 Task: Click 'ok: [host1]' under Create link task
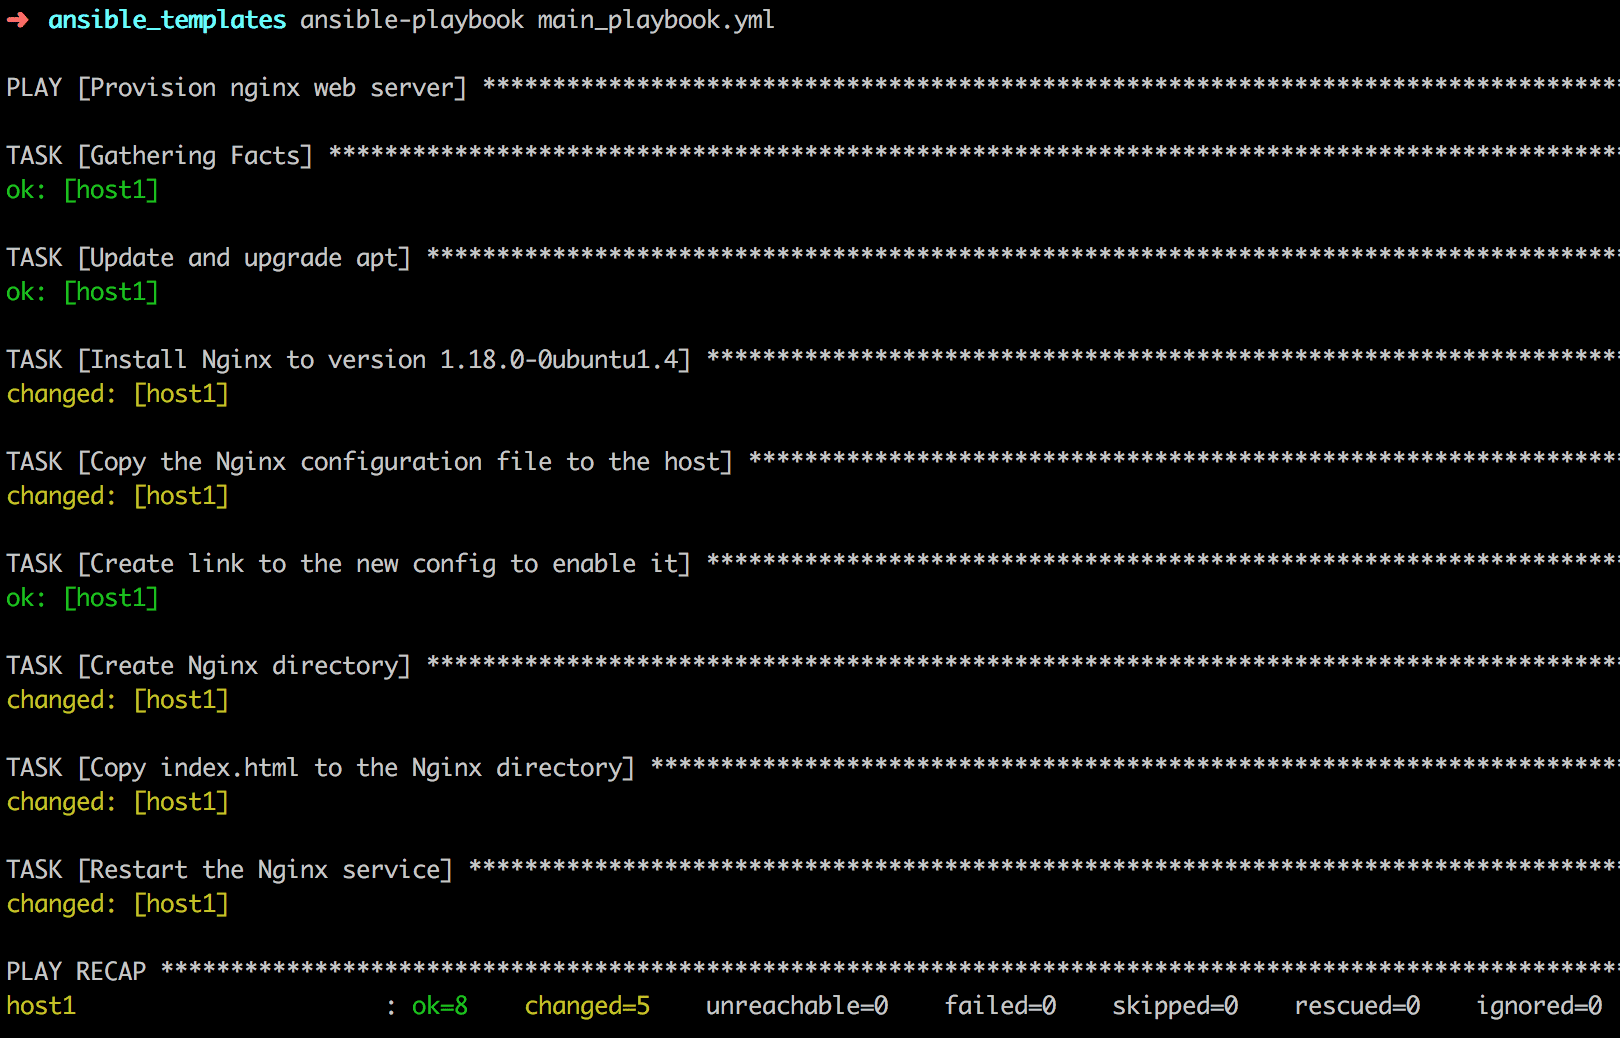82,598
